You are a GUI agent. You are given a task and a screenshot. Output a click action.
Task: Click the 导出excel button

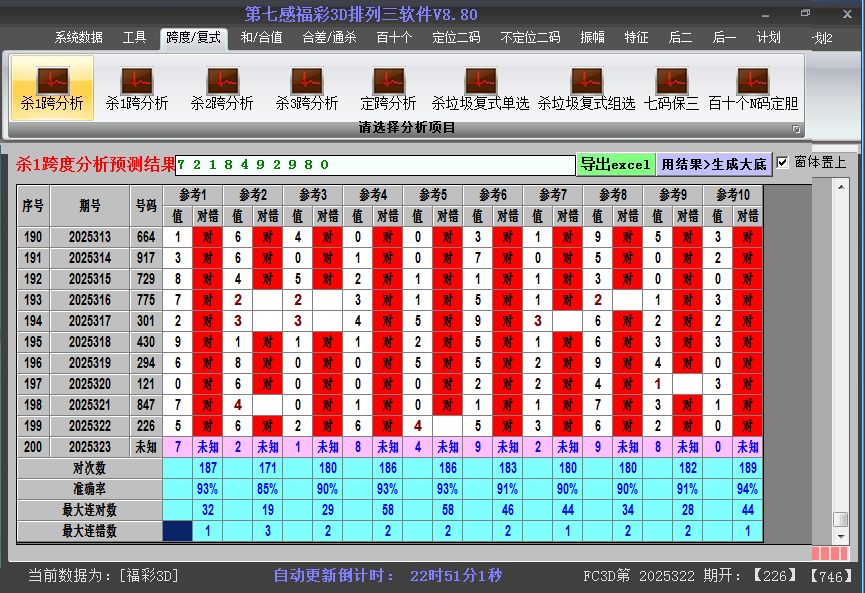(615, 164)
